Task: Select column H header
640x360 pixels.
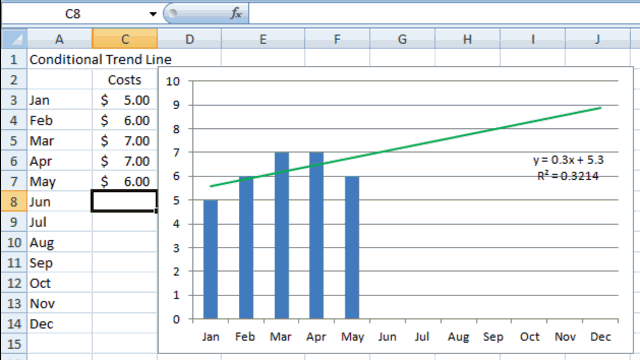Action: click(x=468, y=39)
